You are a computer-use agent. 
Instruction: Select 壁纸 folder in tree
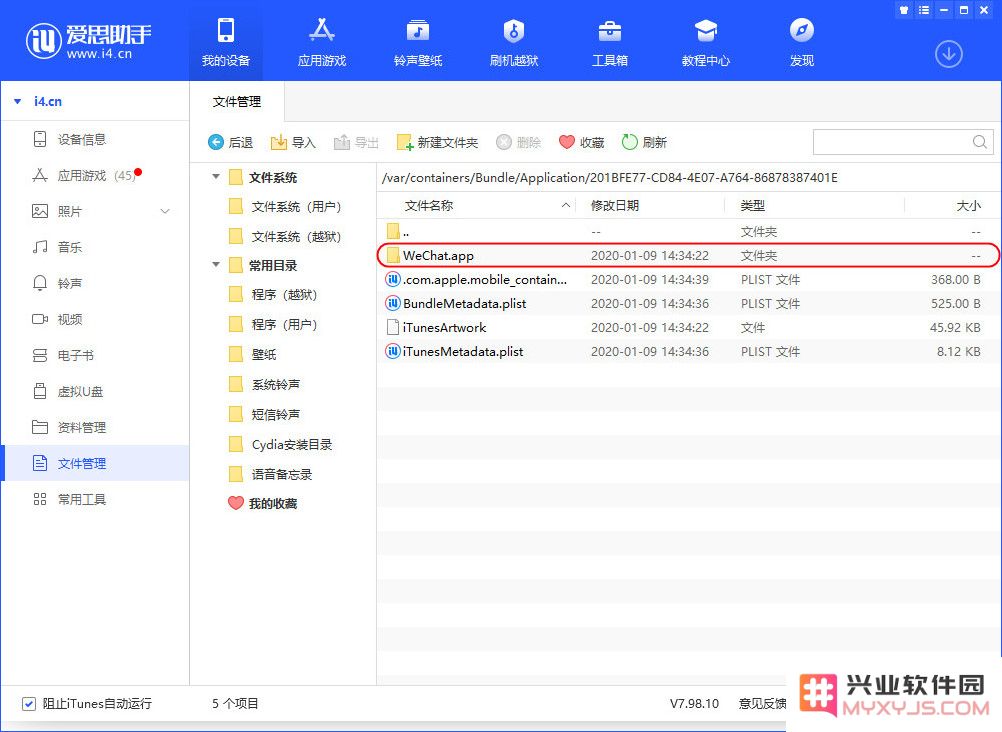click(252, 354)
